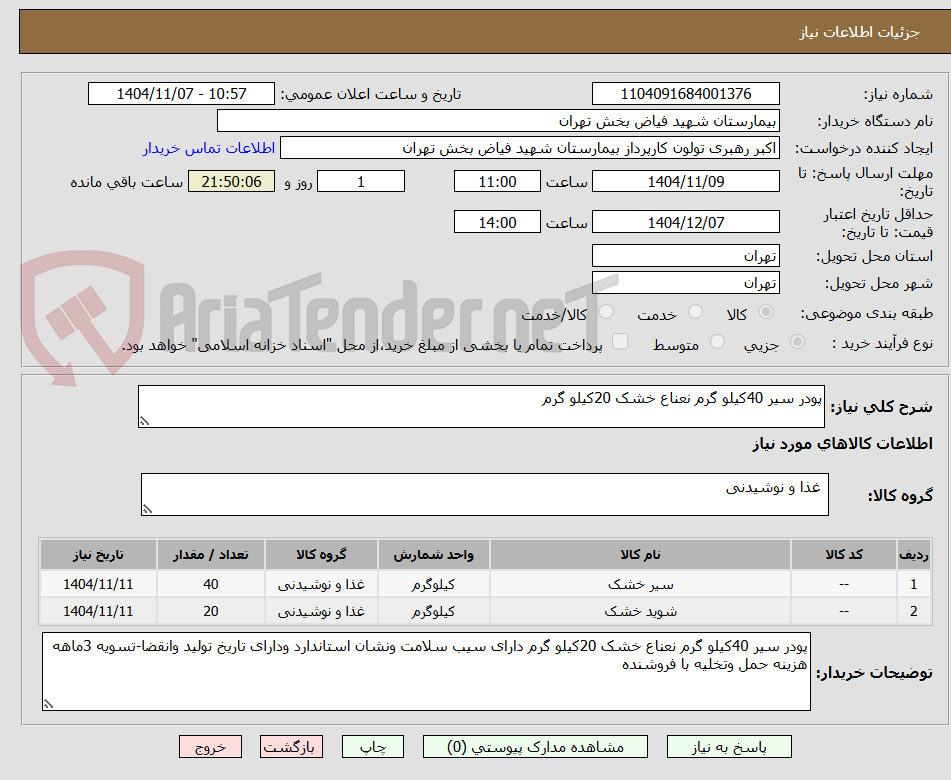Viewport: 951px width, 780px height.
Task: Click the response deadline date 1404/11/09
Action: click(685, 181)
